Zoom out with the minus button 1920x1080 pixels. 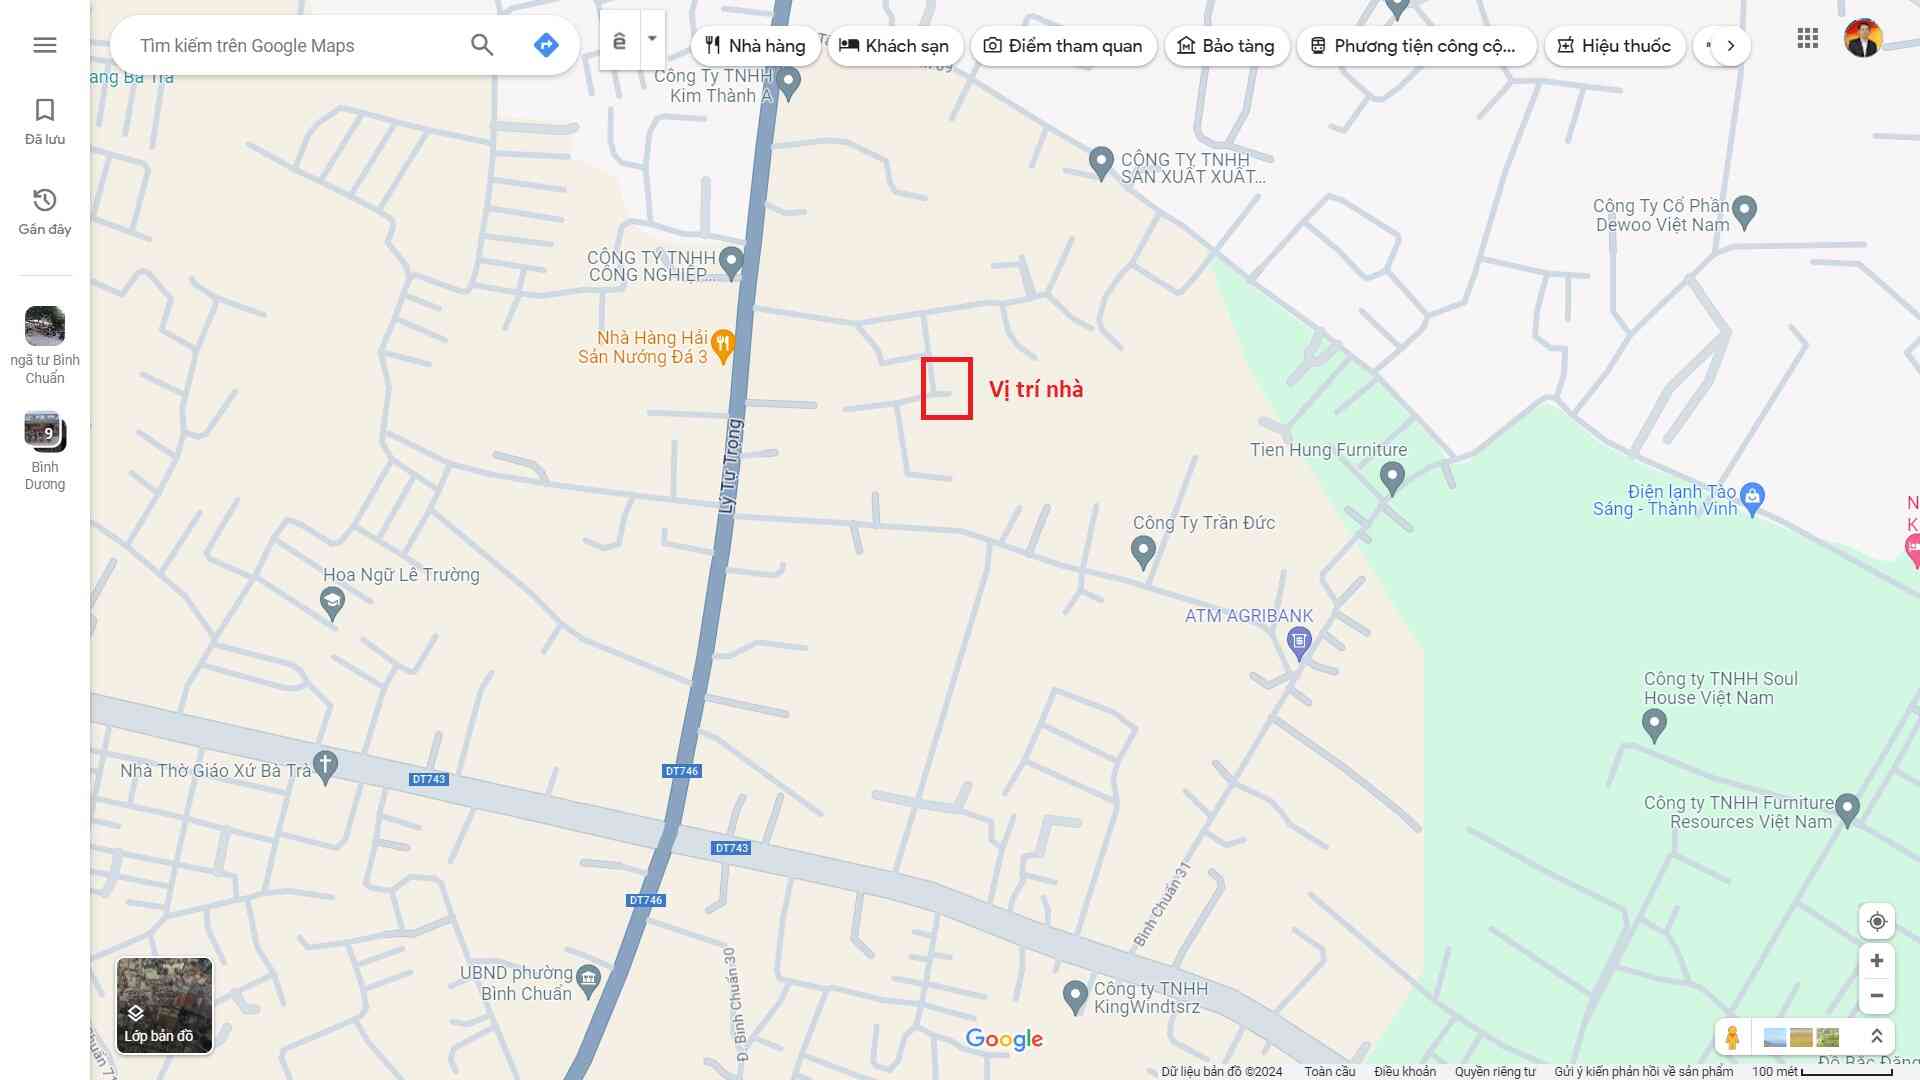(1877, 996)
